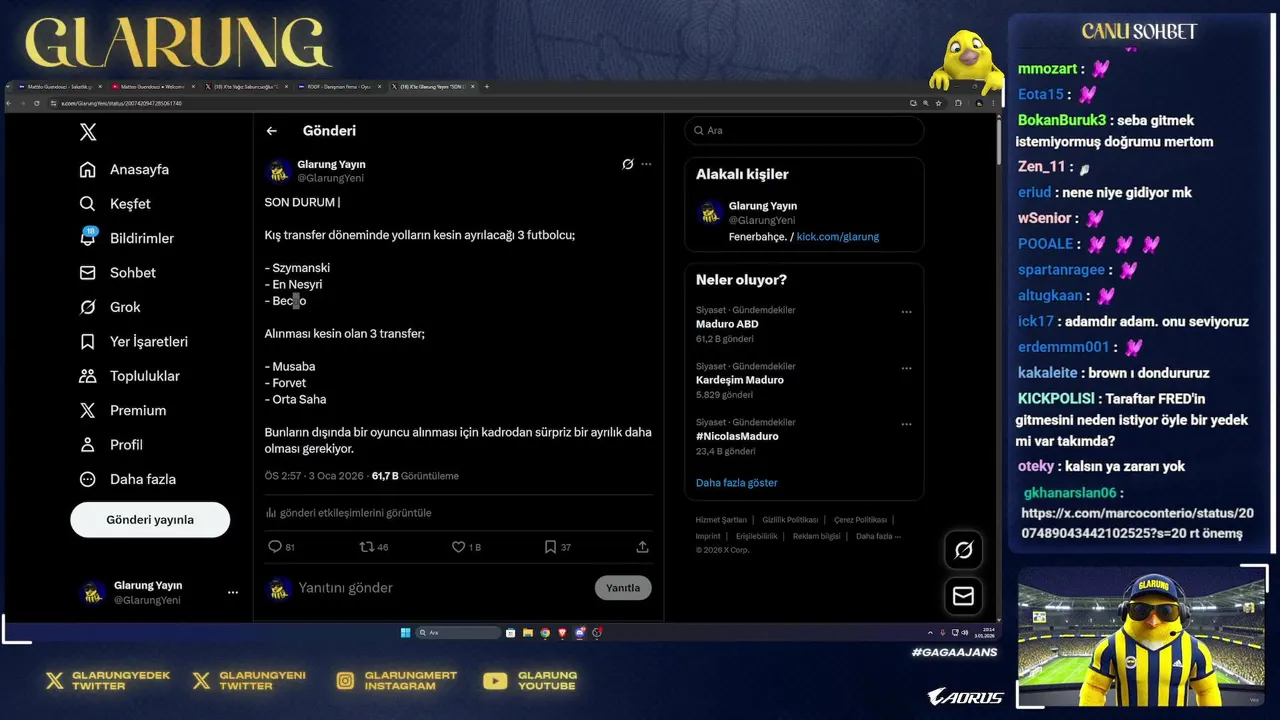Click Daha fazla göster link
Viewport: 1280px width, 720px height.
point(737,483)
